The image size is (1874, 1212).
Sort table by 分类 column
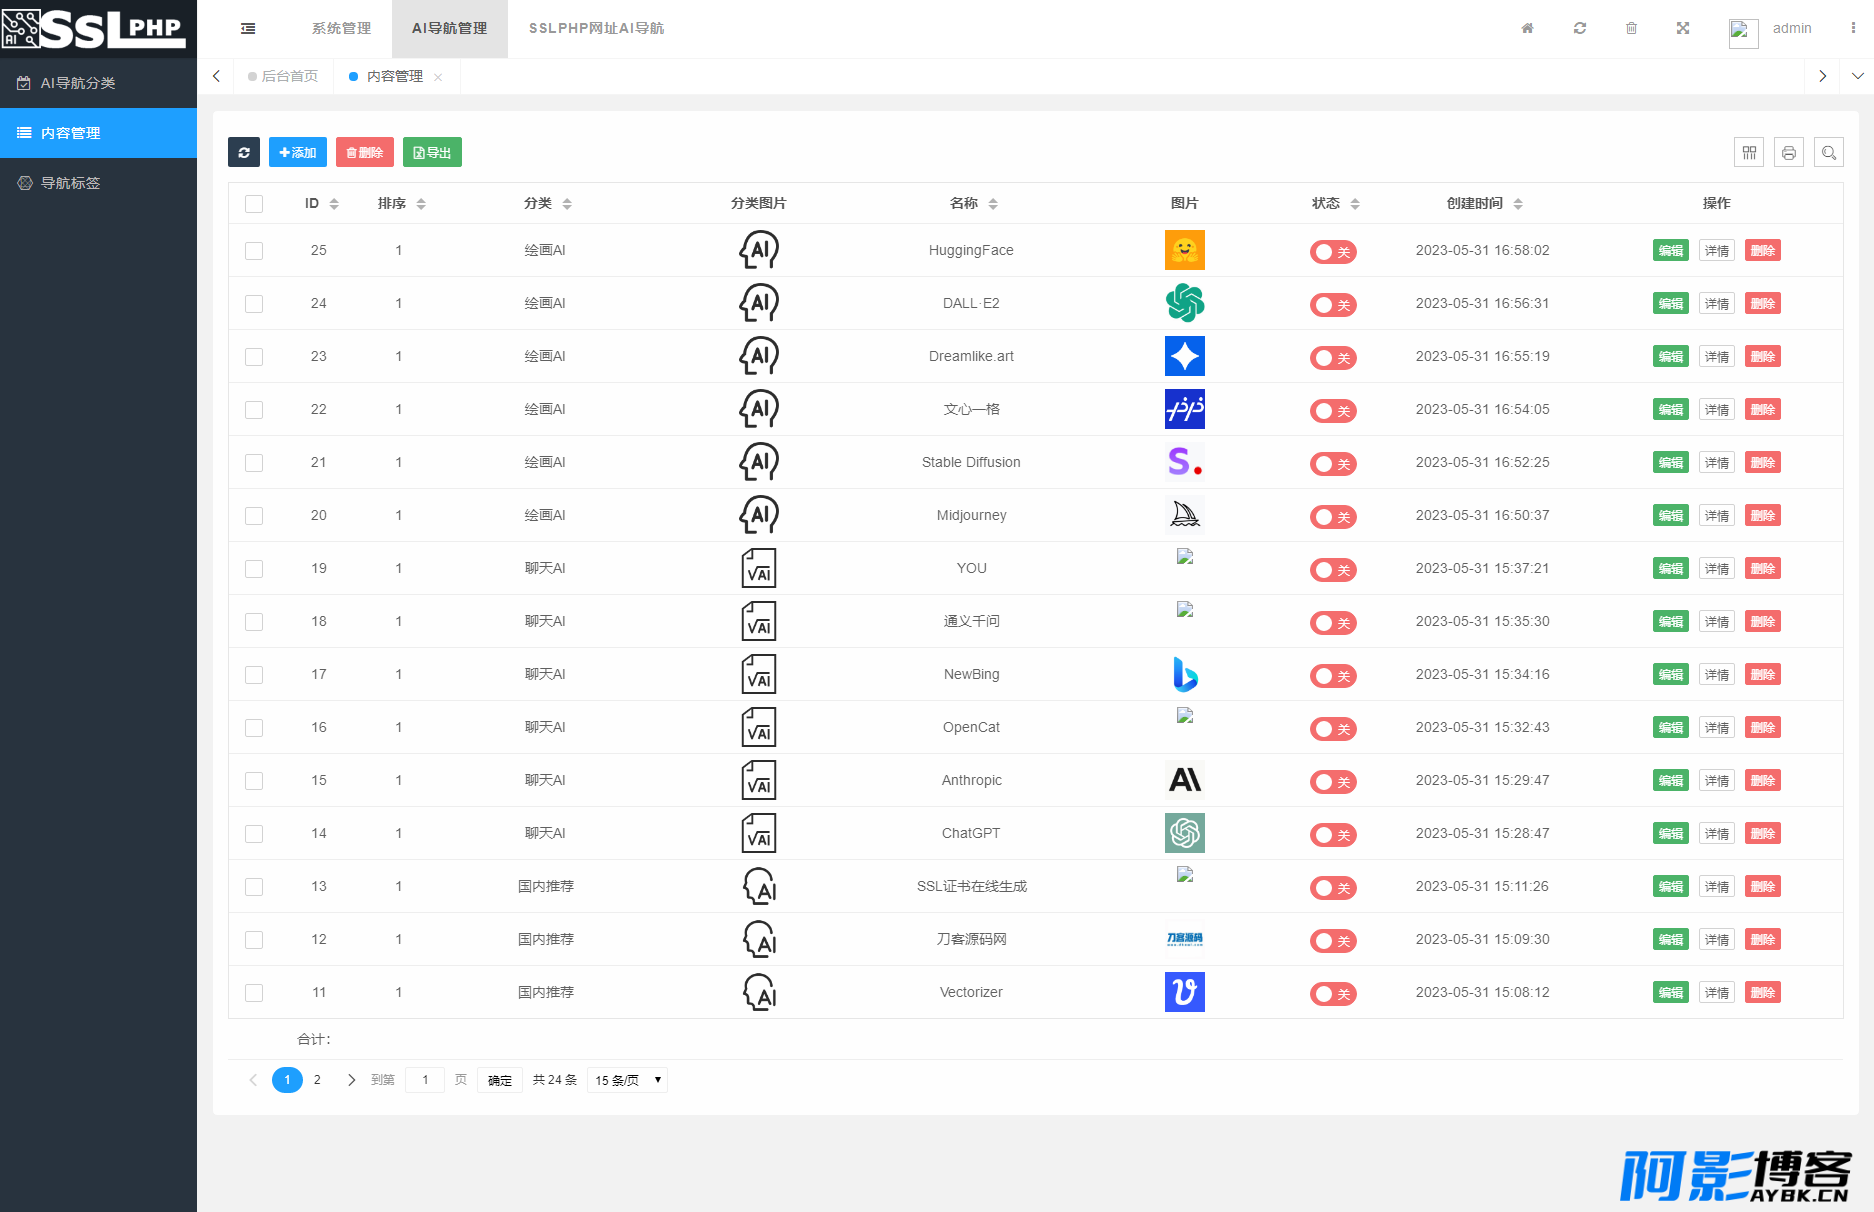click(x=567, y=204)
